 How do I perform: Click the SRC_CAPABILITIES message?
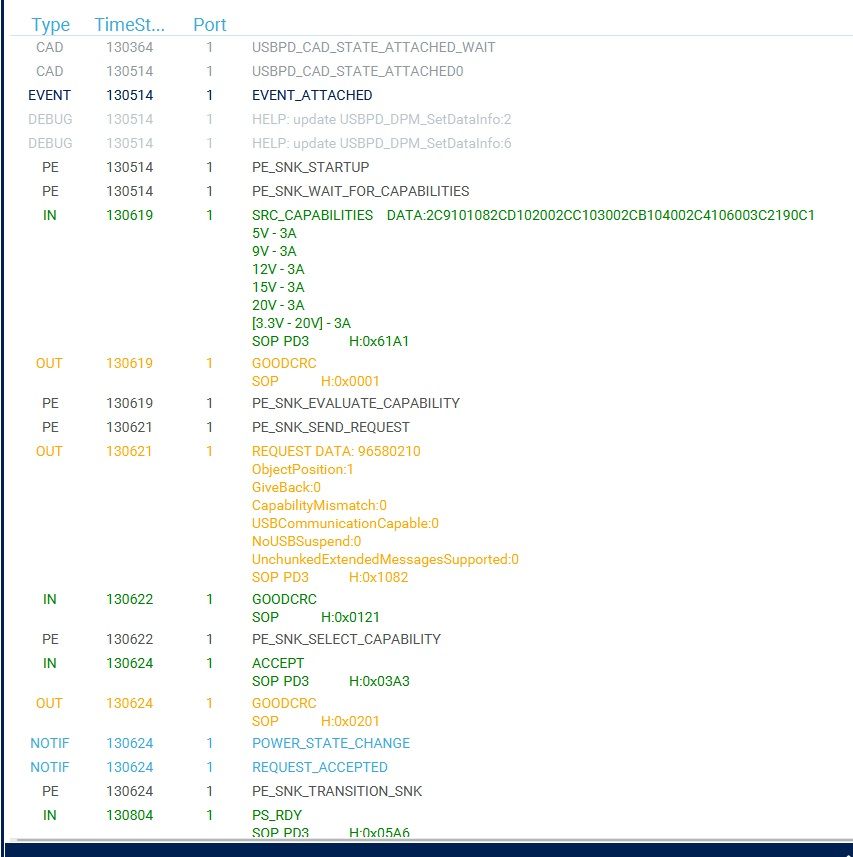313,215
